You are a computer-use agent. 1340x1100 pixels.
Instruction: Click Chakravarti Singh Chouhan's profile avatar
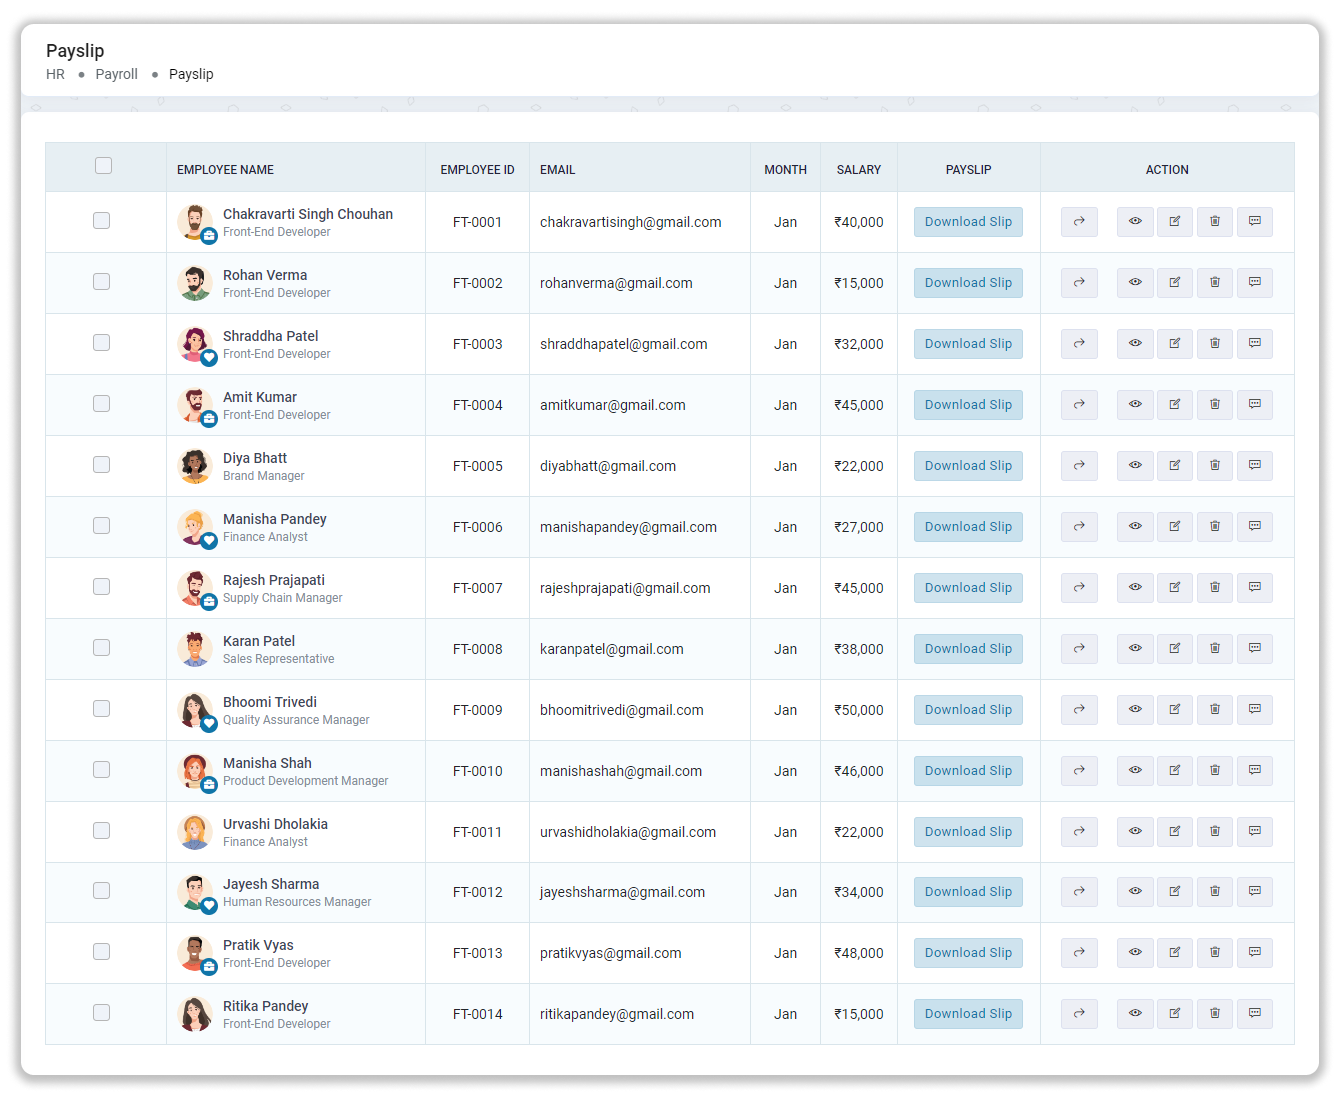[195, 221]
